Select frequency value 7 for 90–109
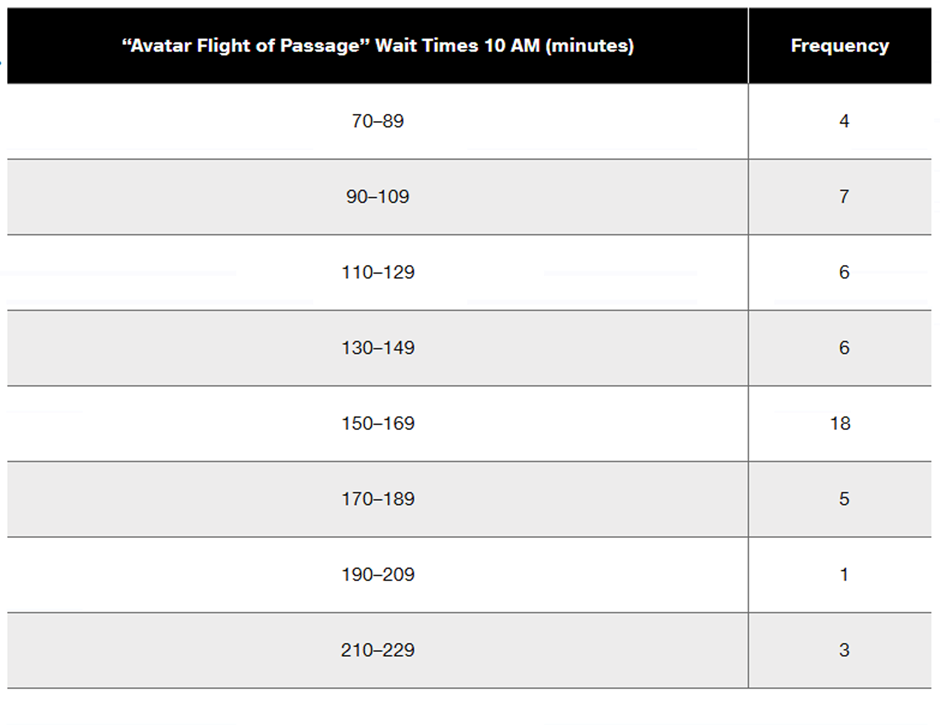The image size is (940, 725). click(x=844, y=197)
